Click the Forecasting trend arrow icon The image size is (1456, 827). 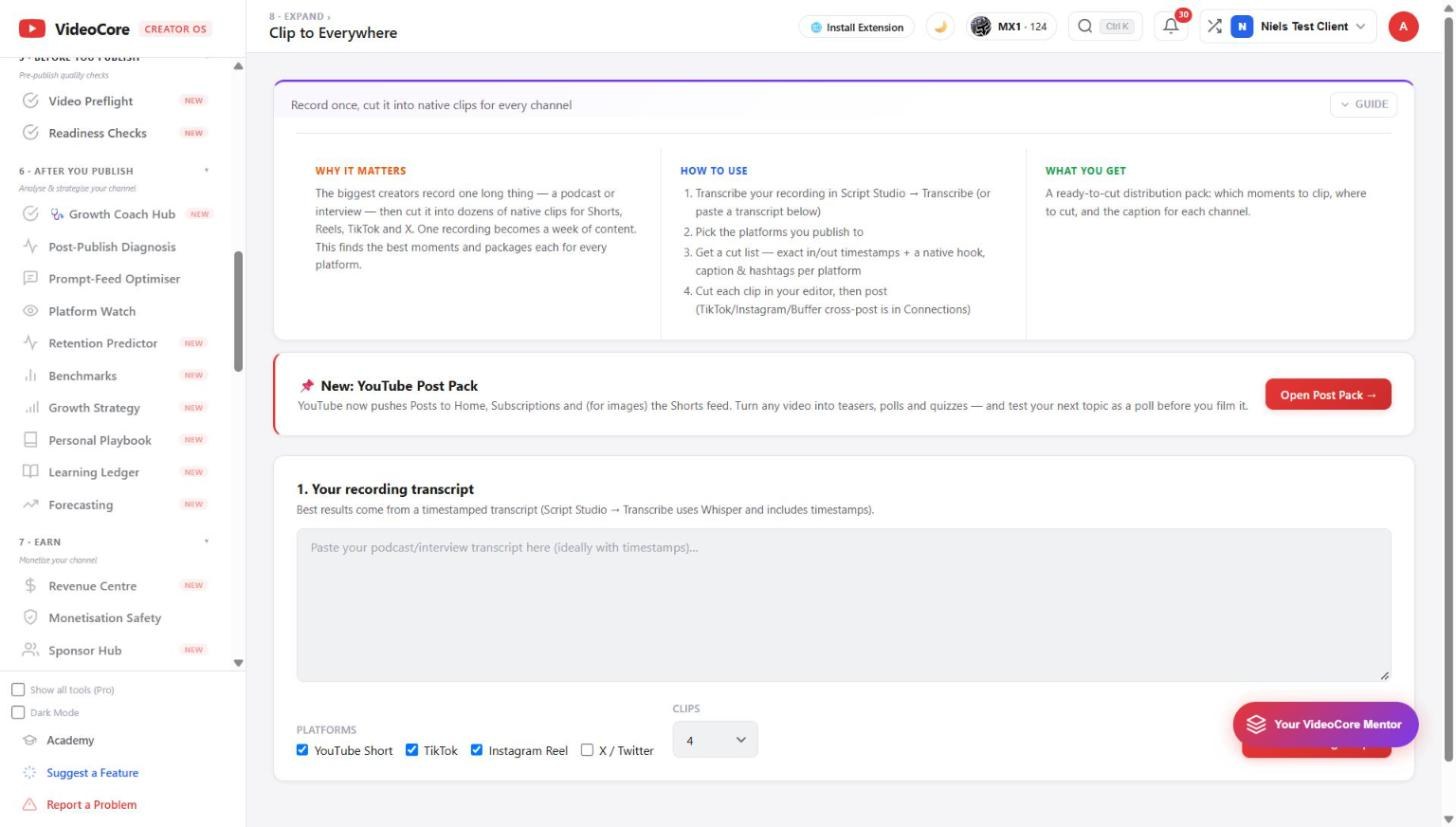[x=30, y=505]
